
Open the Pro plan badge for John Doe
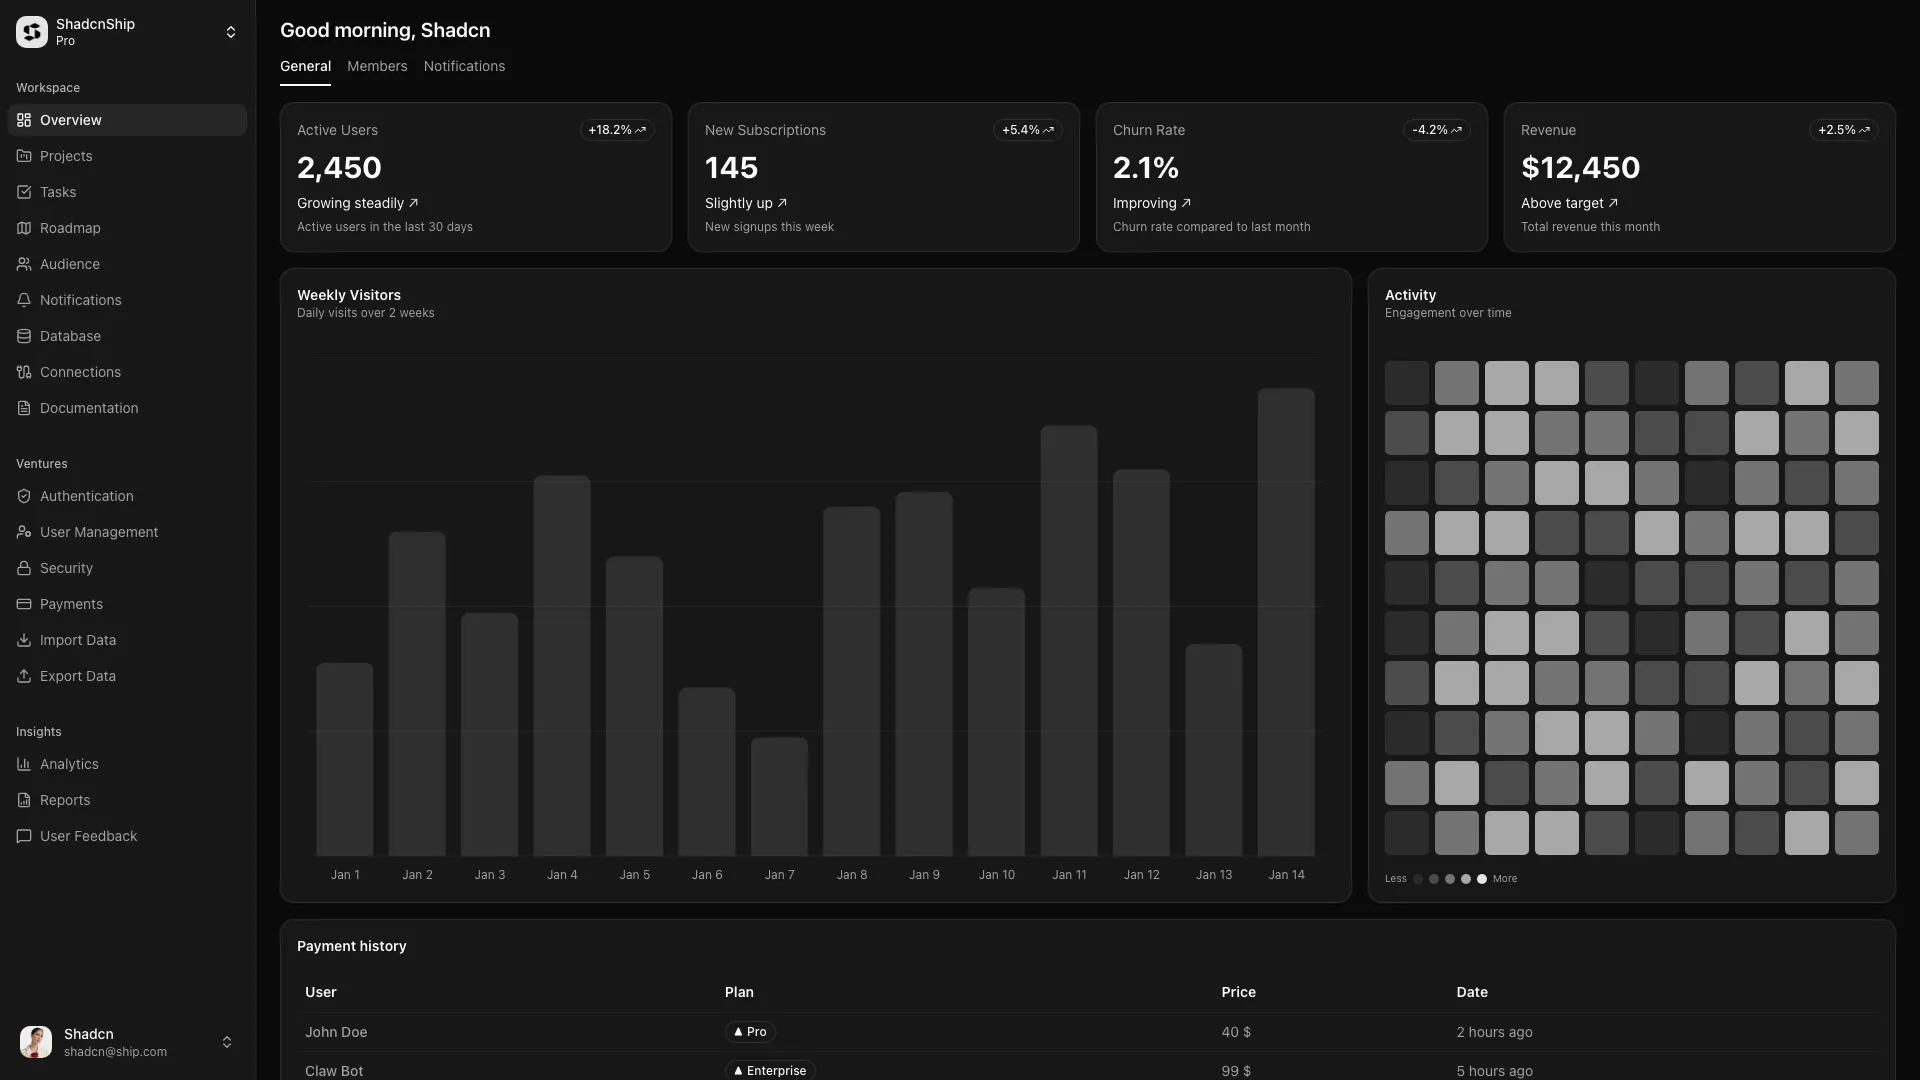coord(749,1032)
